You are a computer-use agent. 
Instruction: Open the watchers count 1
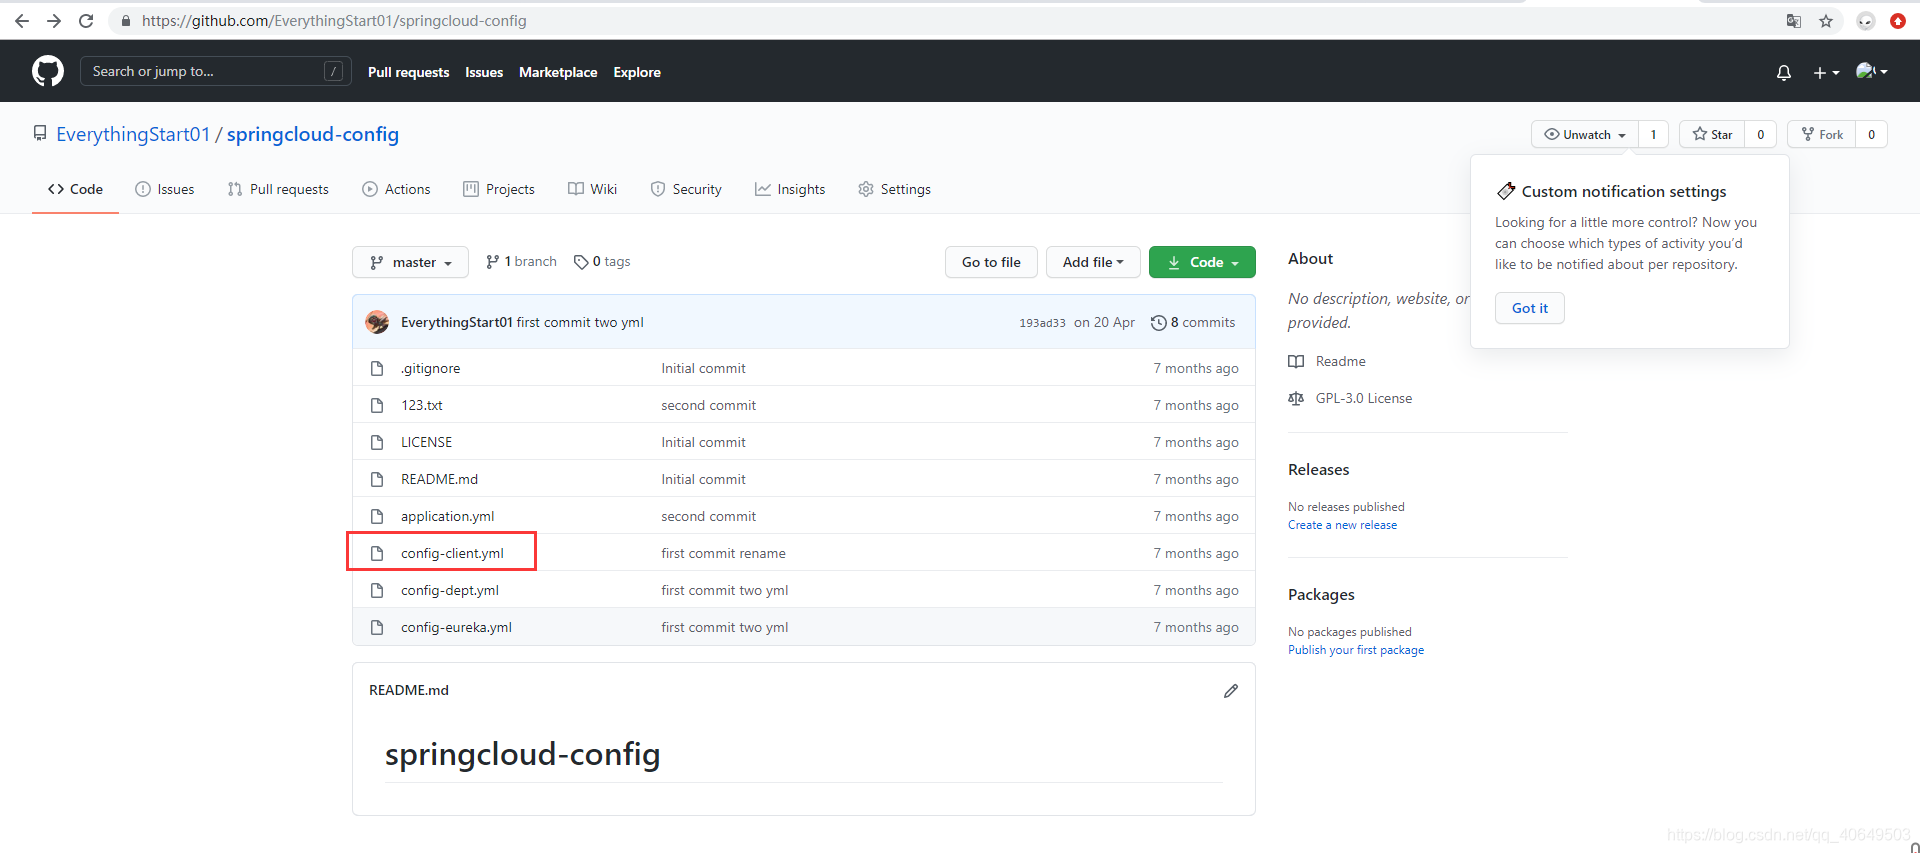click(x=1653, y=134)
